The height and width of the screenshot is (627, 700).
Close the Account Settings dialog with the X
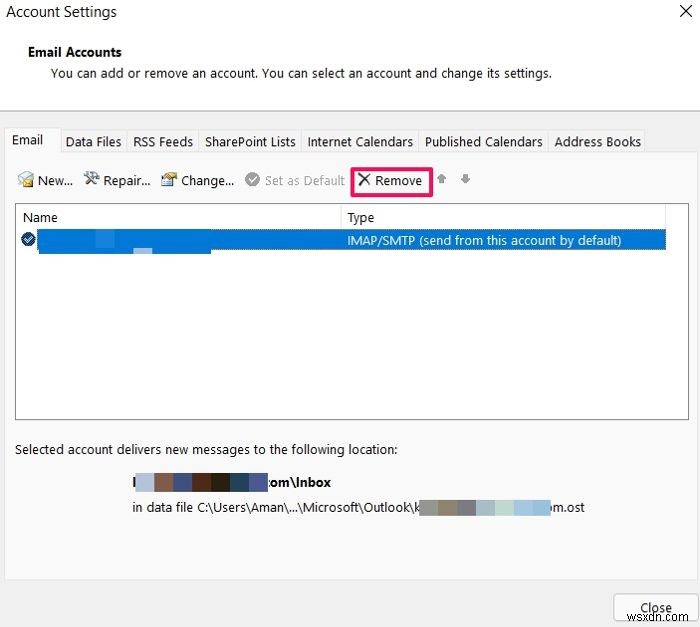(x=686, y=11)
